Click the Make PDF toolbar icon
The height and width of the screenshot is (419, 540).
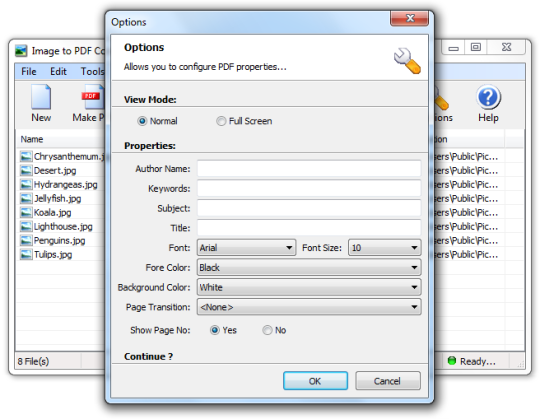(92, 97)
